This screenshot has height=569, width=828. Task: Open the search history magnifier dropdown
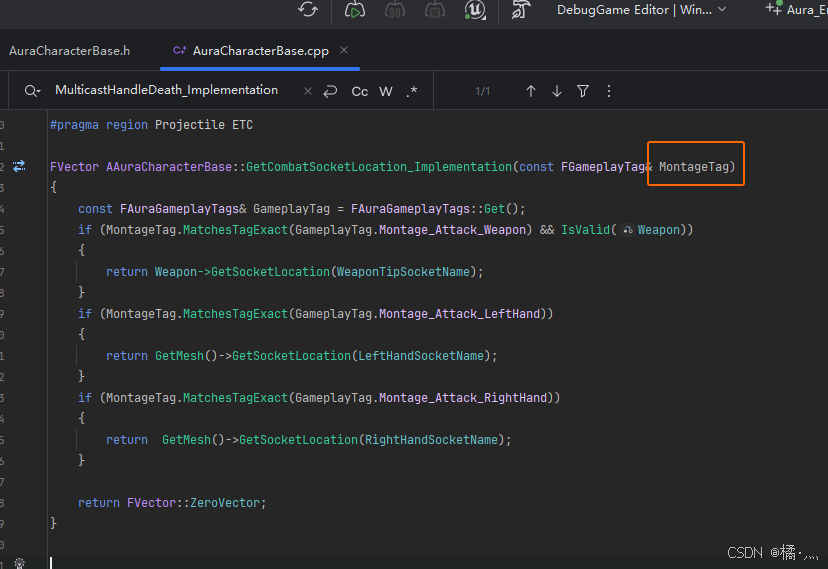point(32,91)
